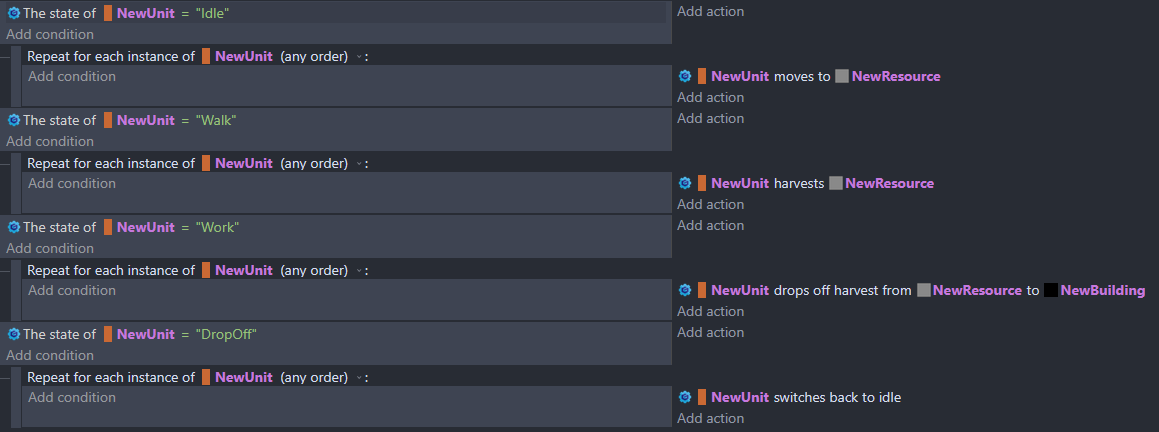Open the "any order" dropdown under the Idle event
This screenshot has width=1159, height=432.
click(359, 57)
